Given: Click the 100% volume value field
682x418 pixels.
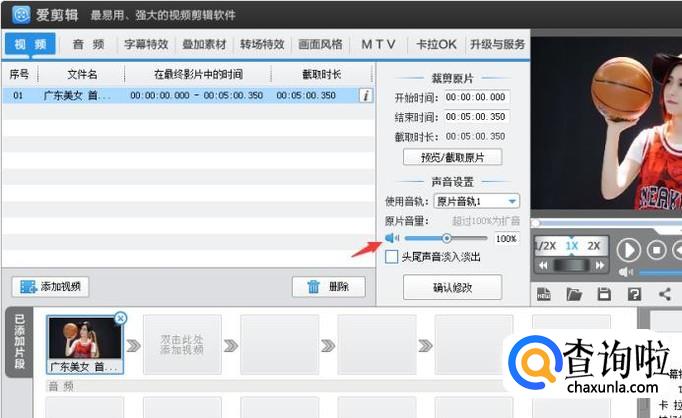Looking at the screenshot, I should click(x=506, y=239).
